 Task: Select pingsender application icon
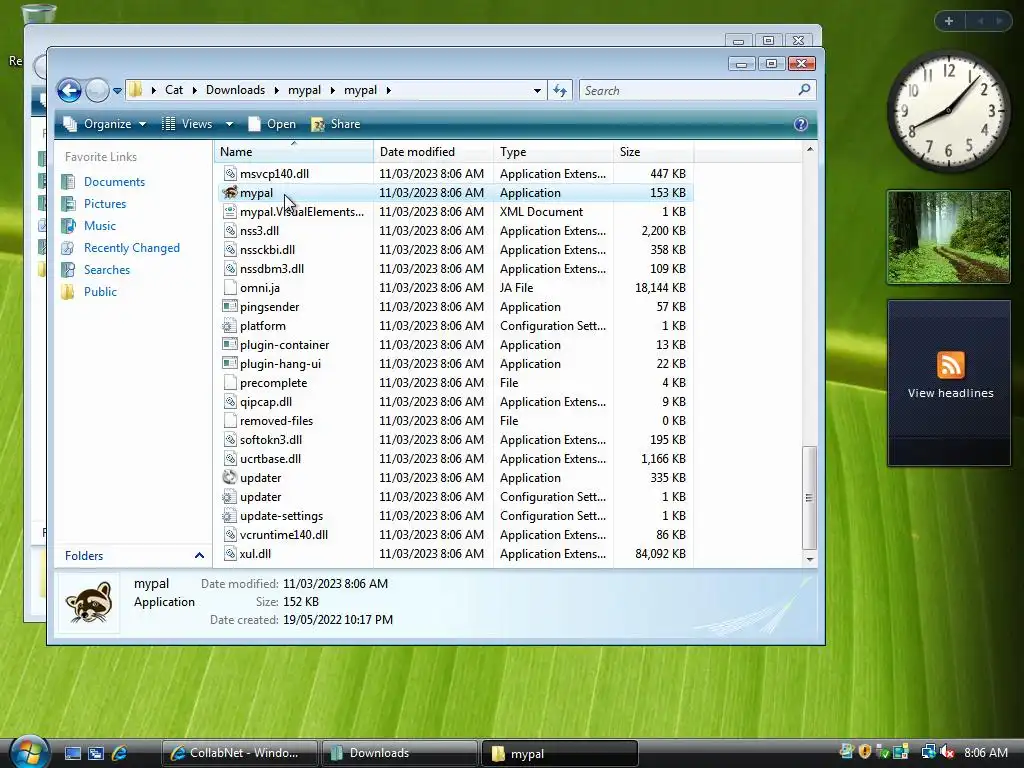pyautogui.click(x=230, y=306)
